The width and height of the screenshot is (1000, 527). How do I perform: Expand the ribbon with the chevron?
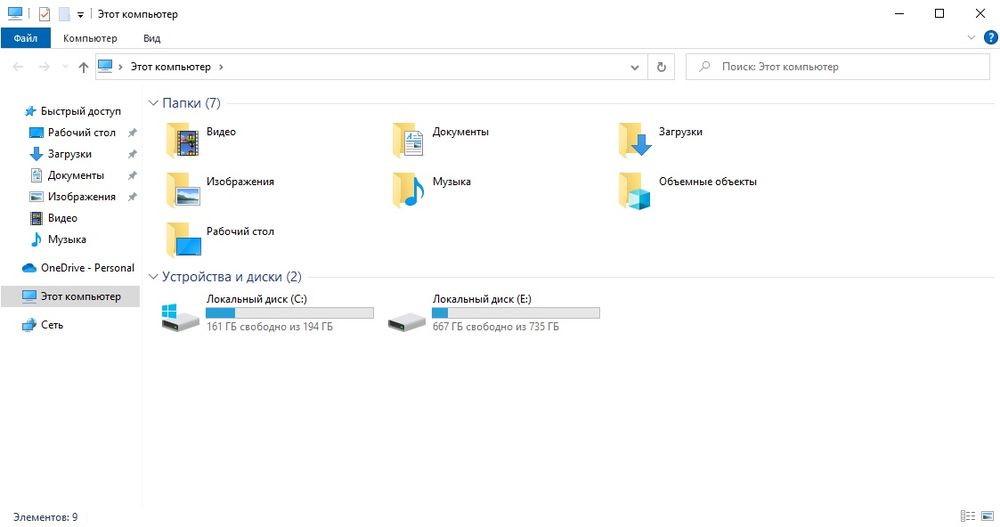pyautogui.click(x=971, y=38)
